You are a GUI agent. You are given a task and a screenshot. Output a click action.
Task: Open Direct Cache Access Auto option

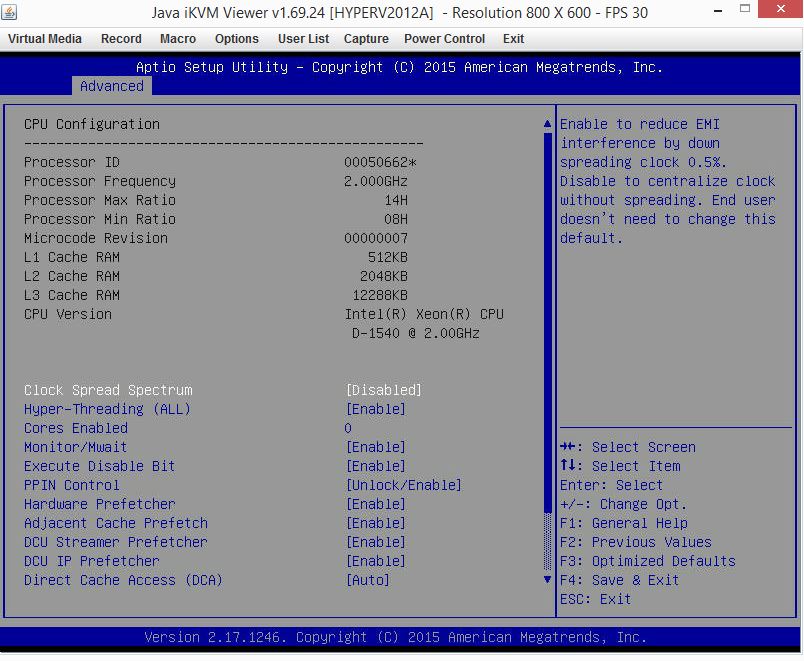(368, 580)
